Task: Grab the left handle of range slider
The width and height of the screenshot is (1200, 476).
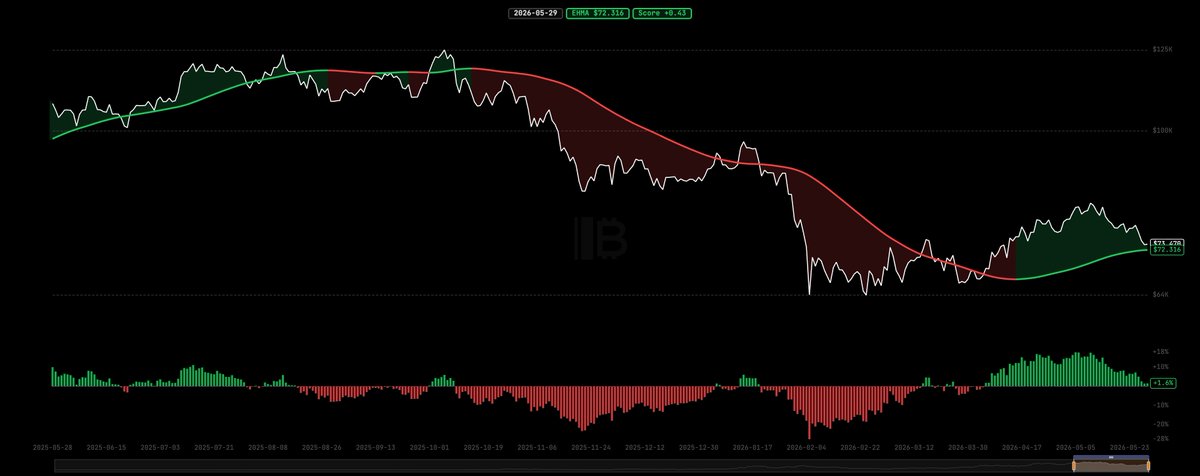Action: tap(1074, 465)
